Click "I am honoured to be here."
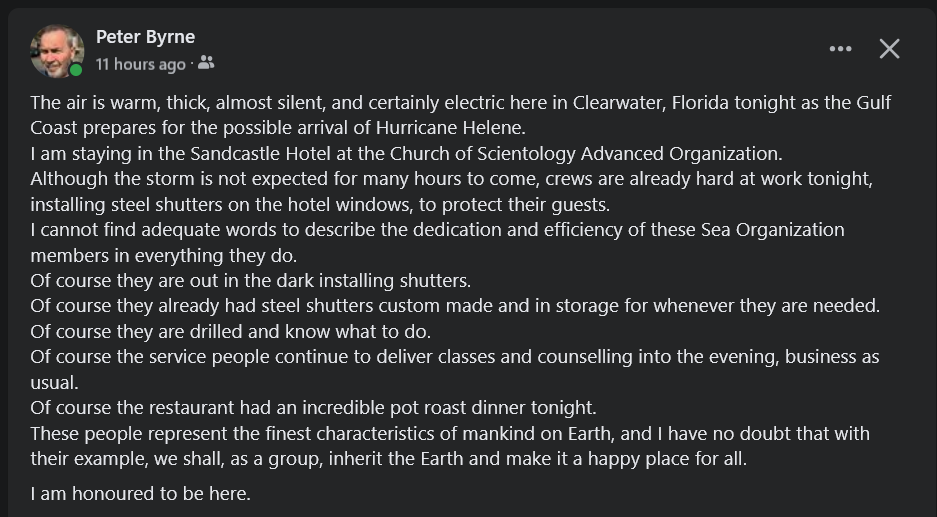The image size is (937, 517). pos(140,493)
